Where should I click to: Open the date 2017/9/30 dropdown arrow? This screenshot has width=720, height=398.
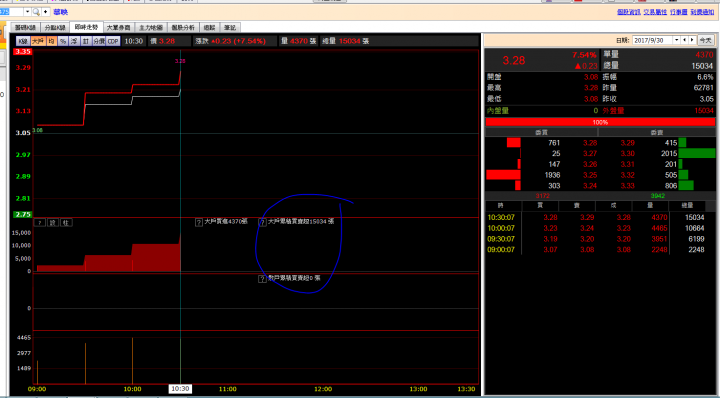point(676,40)
